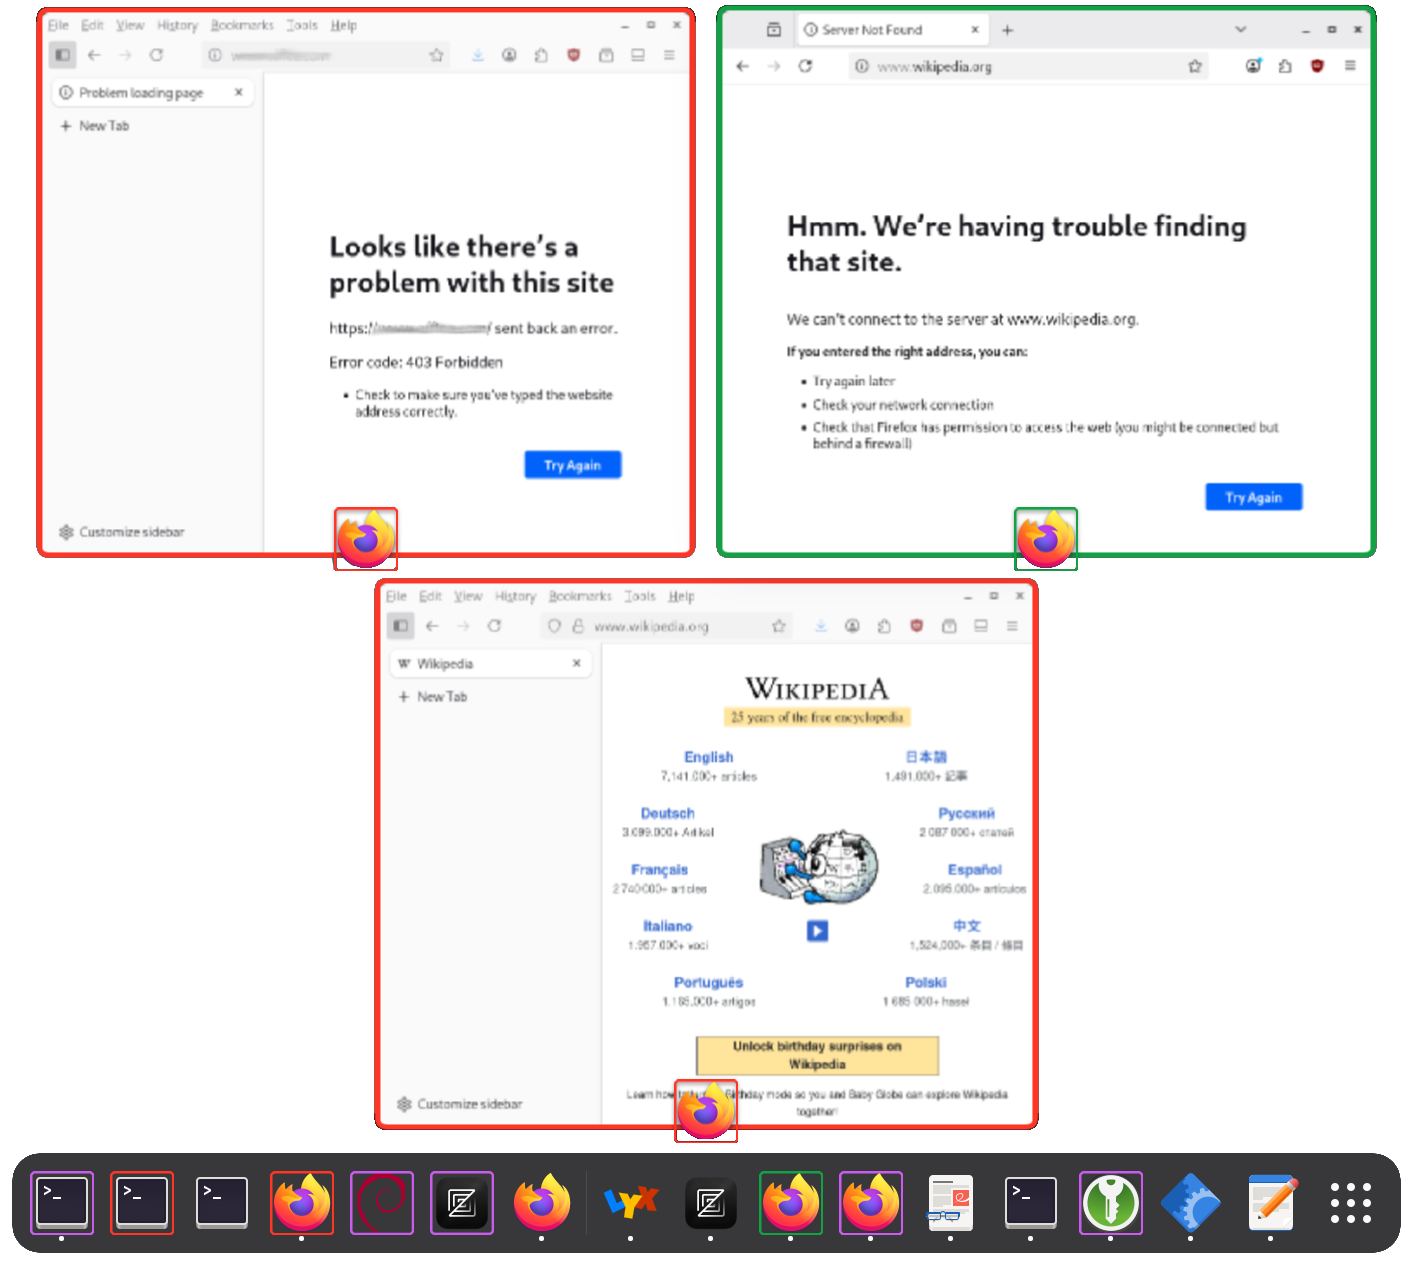Open the Français Wikipedia link

(x=659, y=870)
